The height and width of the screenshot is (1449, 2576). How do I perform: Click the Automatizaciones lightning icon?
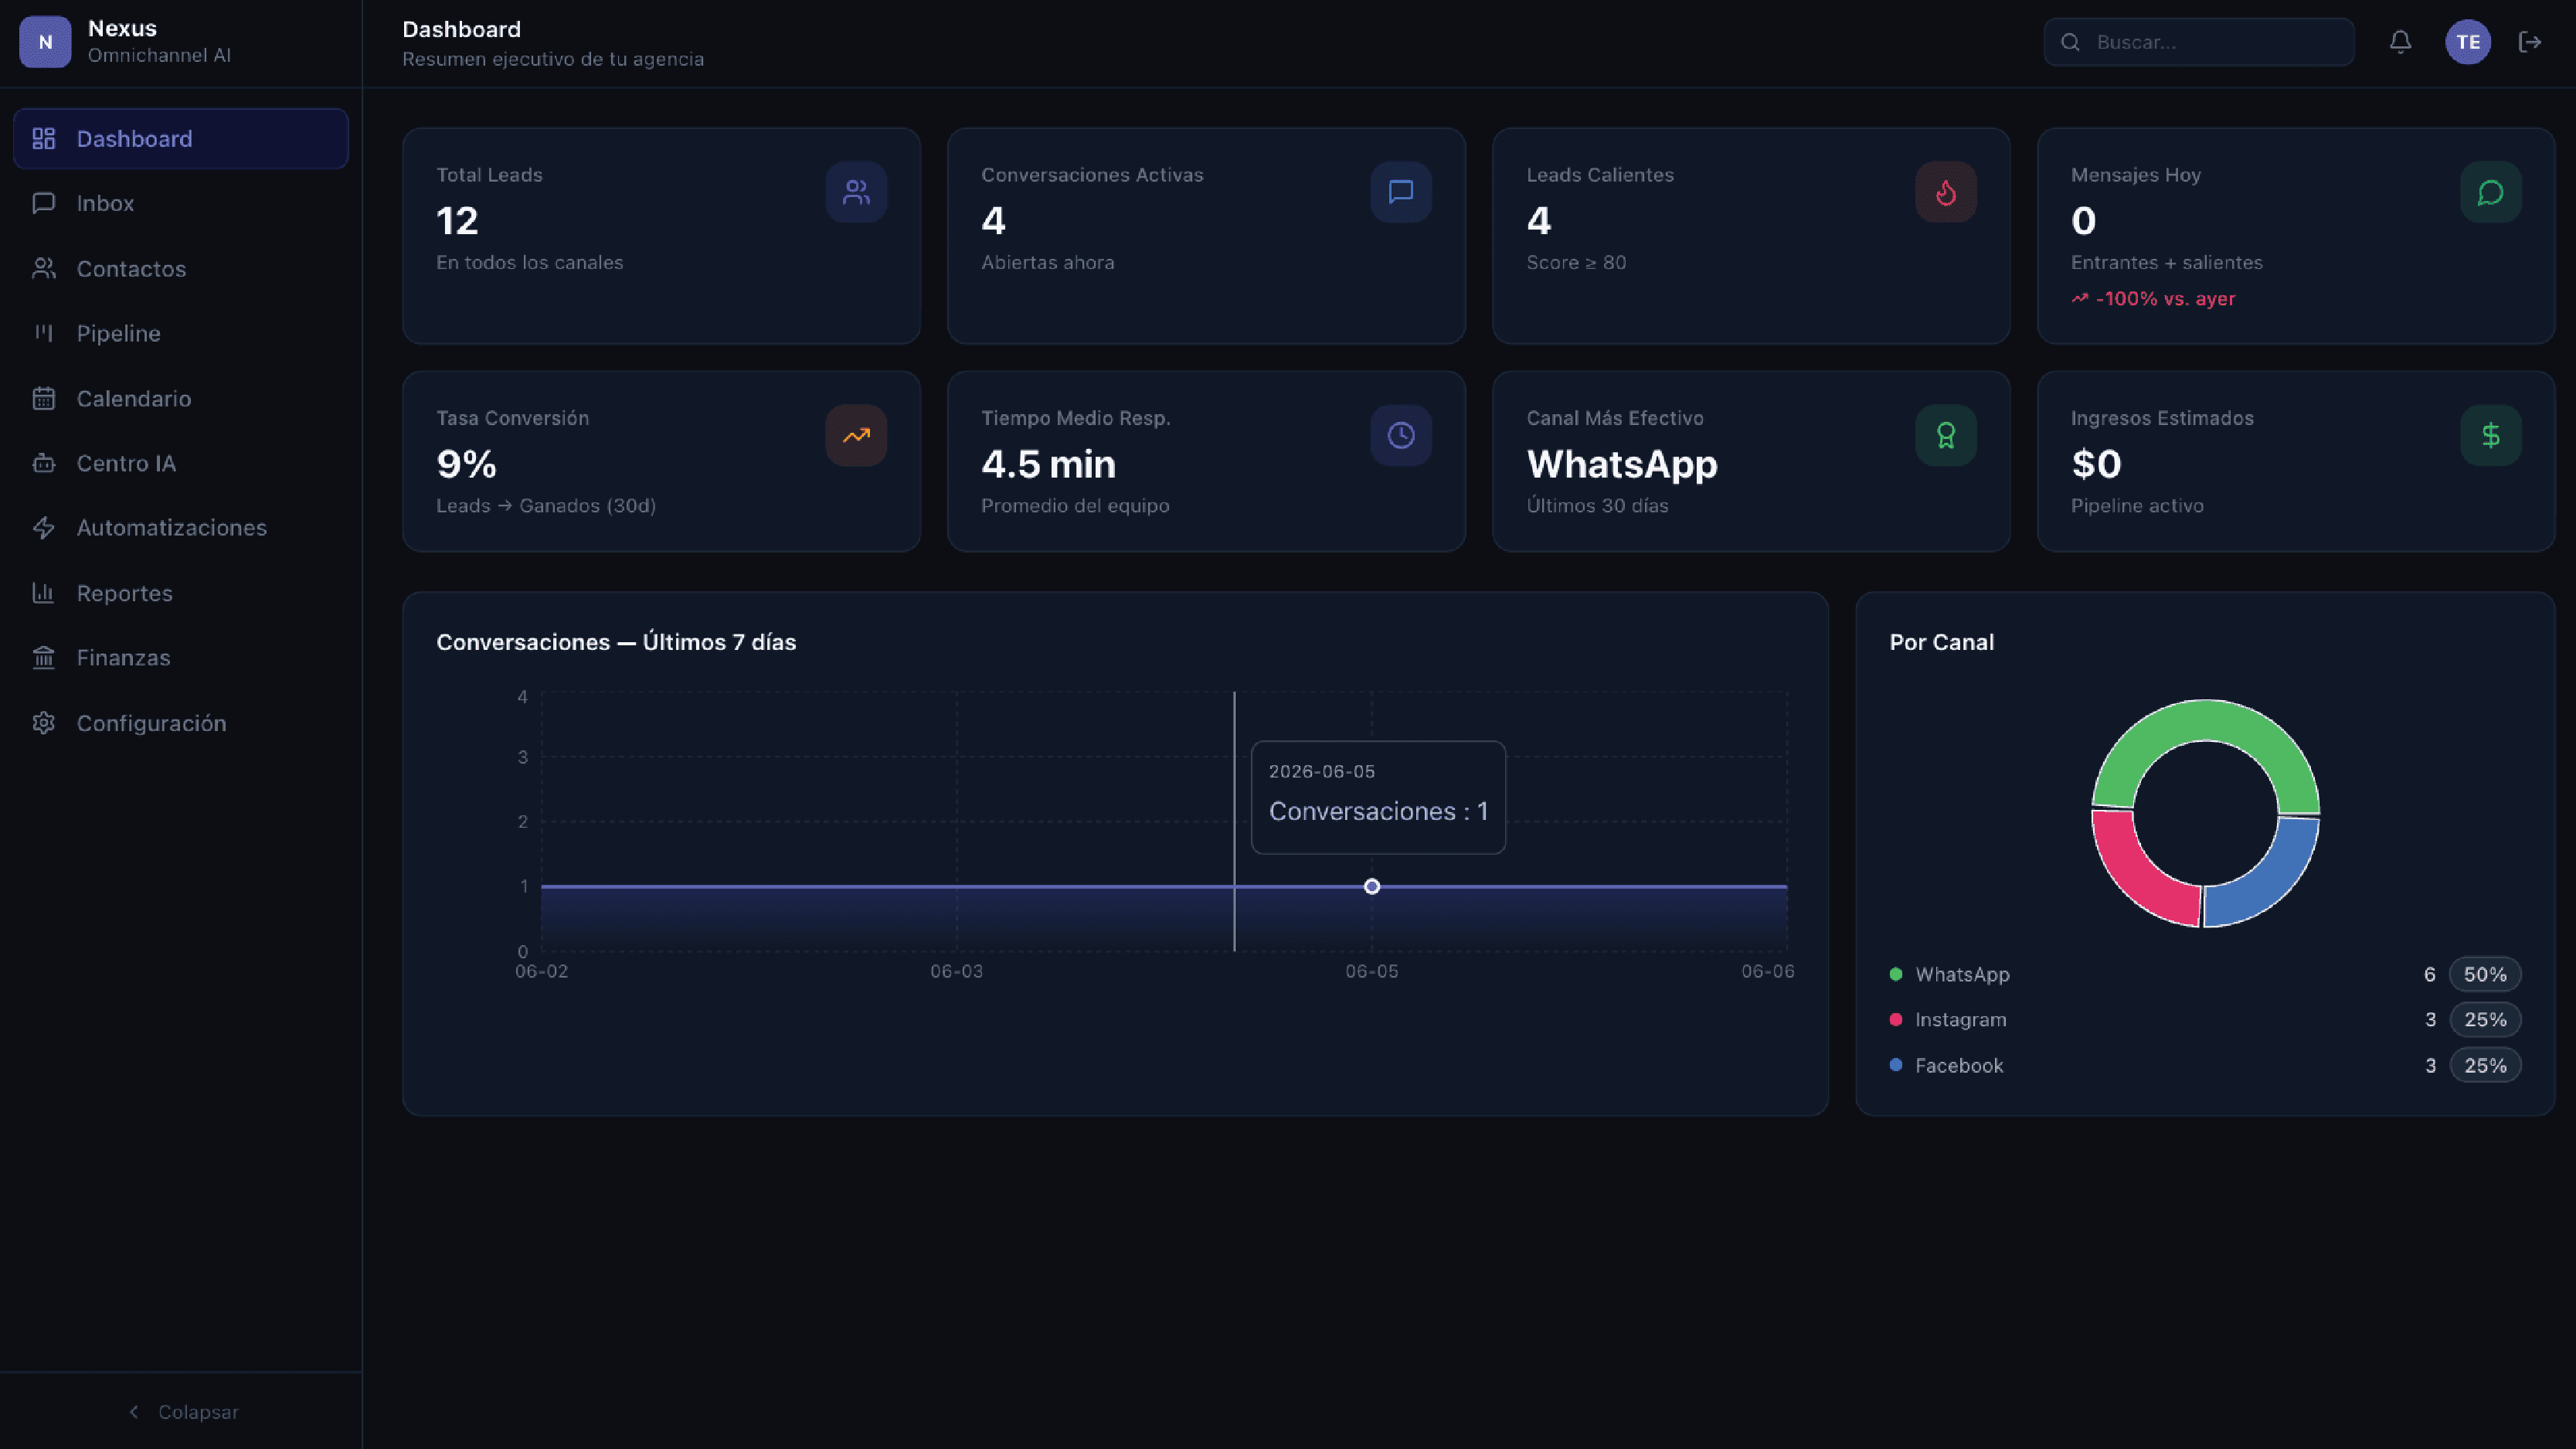click(x=43, y=527)
